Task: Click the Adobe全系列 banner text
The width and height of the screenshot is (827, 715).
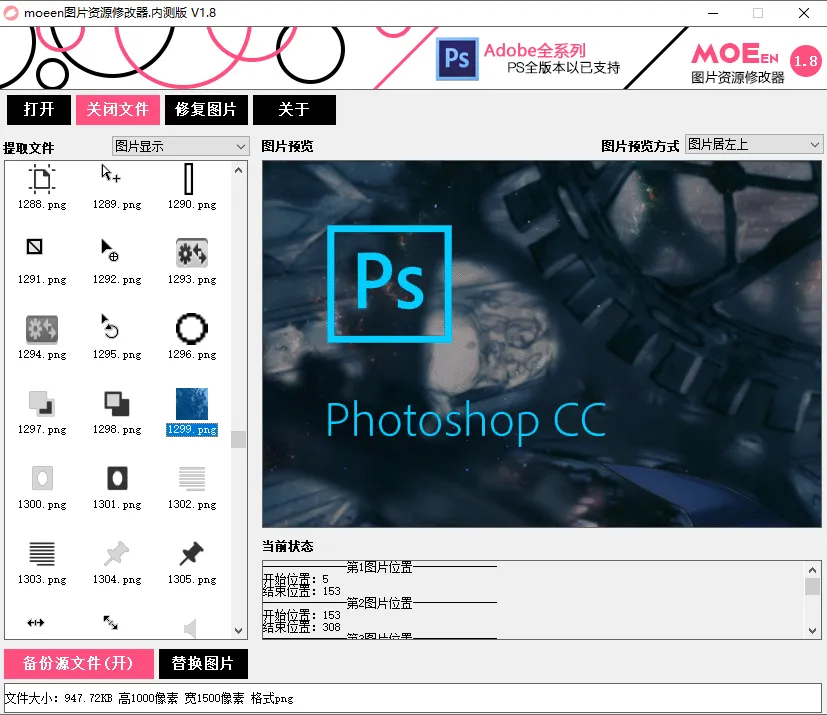Action: (x=535, y=51)
